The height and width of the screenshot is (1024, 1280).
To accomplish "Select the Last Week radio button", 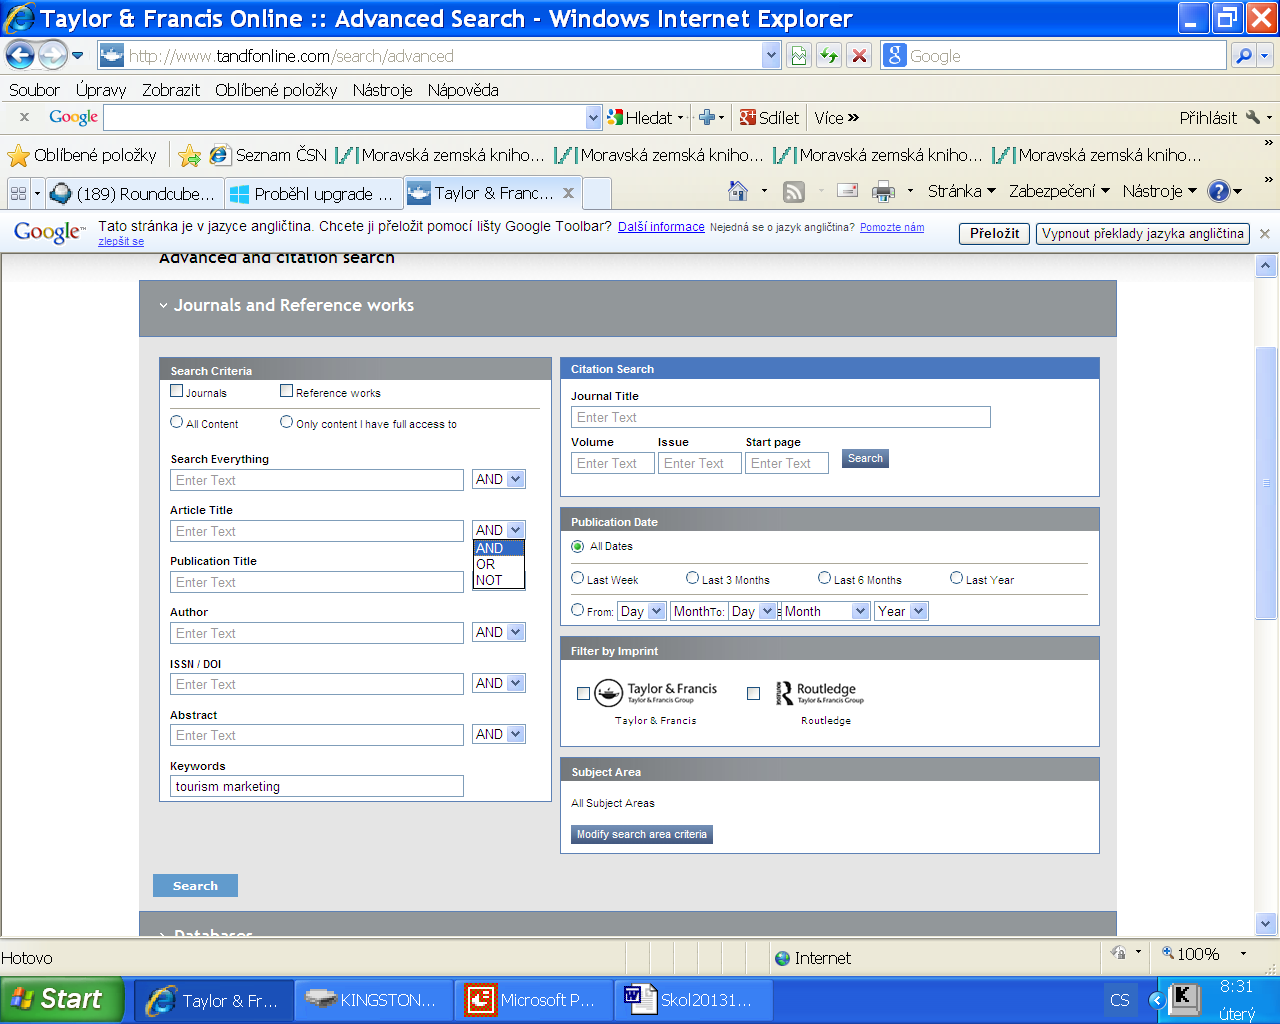I will click(578, 578).
